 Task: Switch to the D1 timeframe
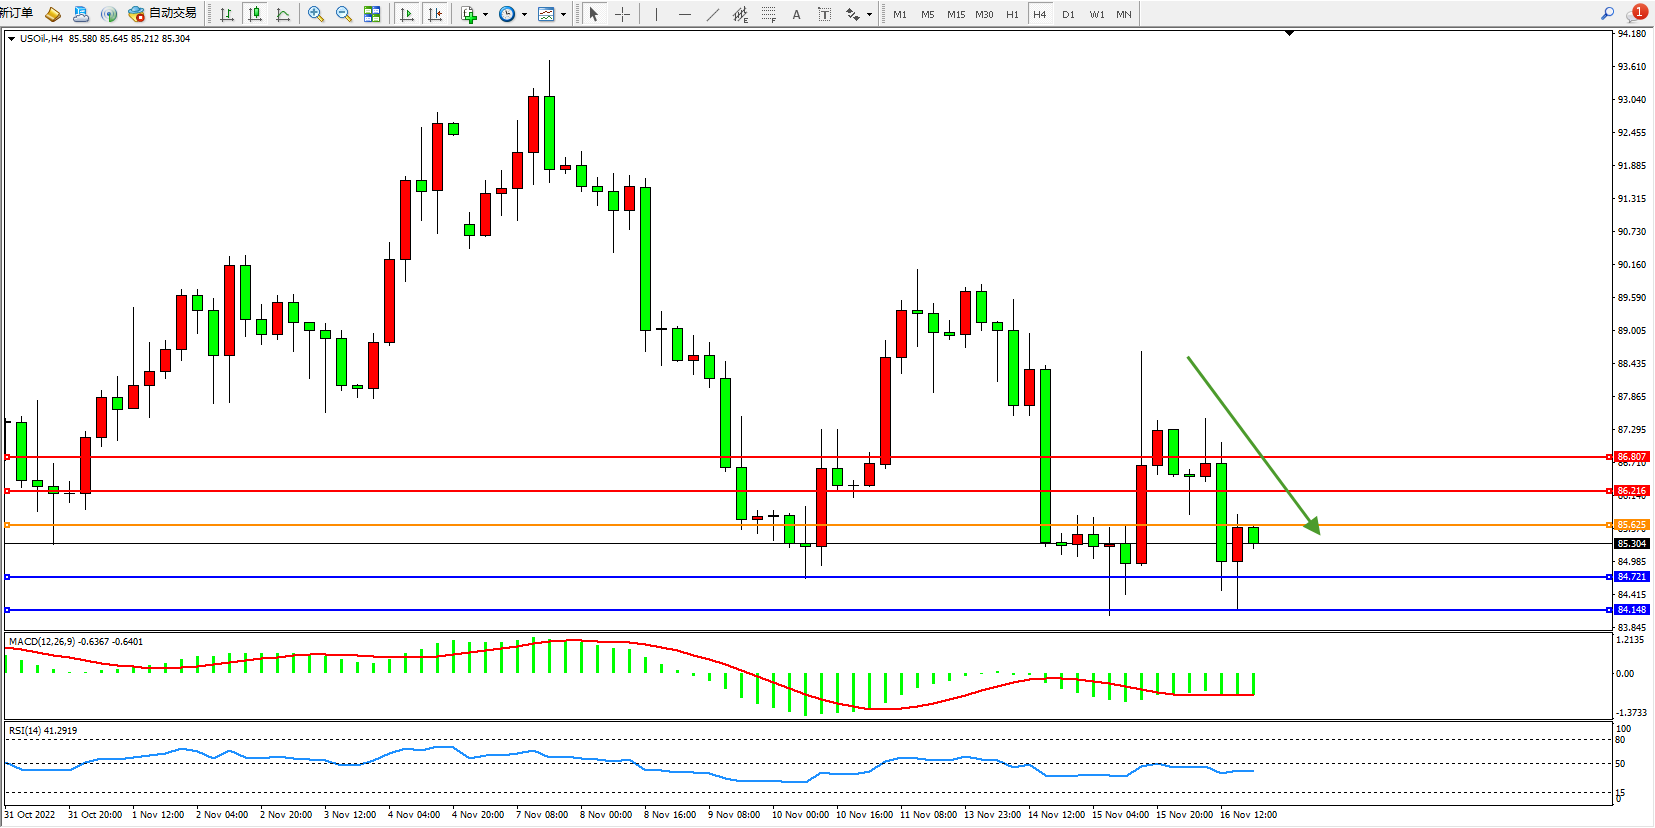tap(1068, 14)
